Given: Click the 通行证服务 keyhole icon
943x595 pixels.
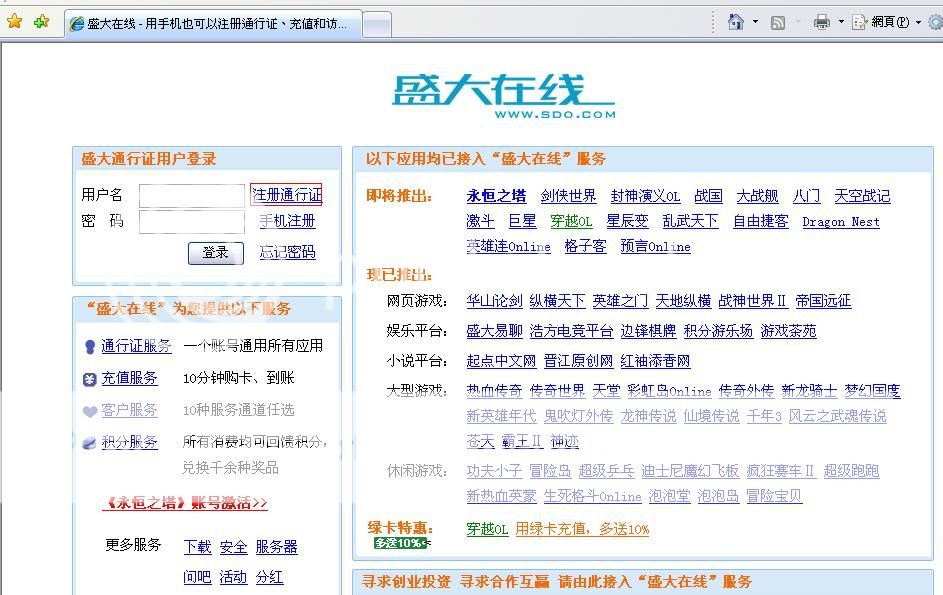Looking at the screenshot, I should pos(90,347).
